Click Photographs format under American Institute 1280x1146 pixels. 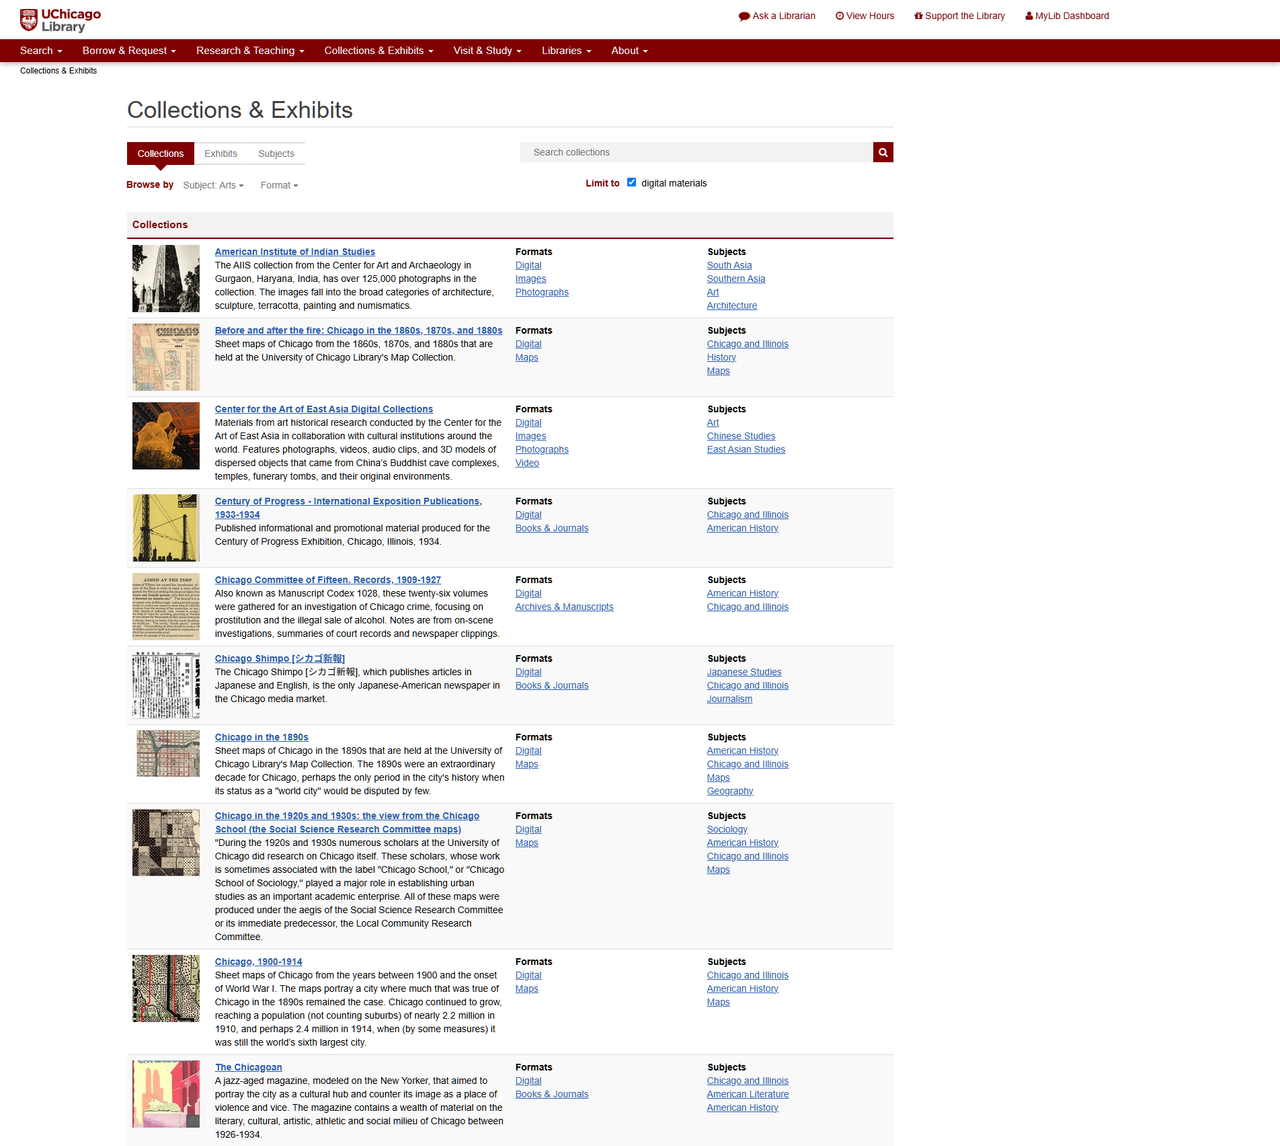pyautogui.click(x=542, y=293)
